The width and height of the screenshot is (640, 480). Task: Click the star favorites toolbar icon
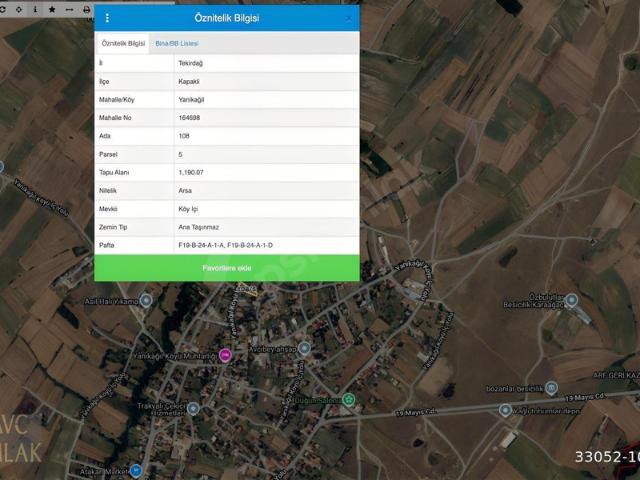pos(52,9)
